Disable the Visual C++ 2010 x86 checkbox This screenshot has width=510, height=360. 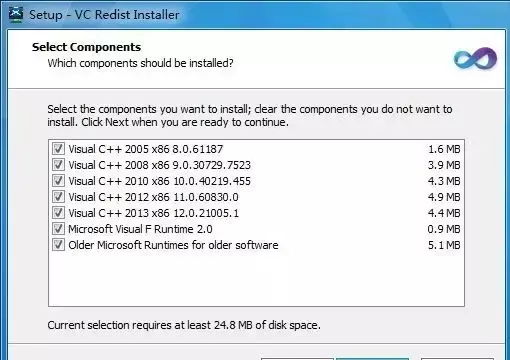coord(58,181)
